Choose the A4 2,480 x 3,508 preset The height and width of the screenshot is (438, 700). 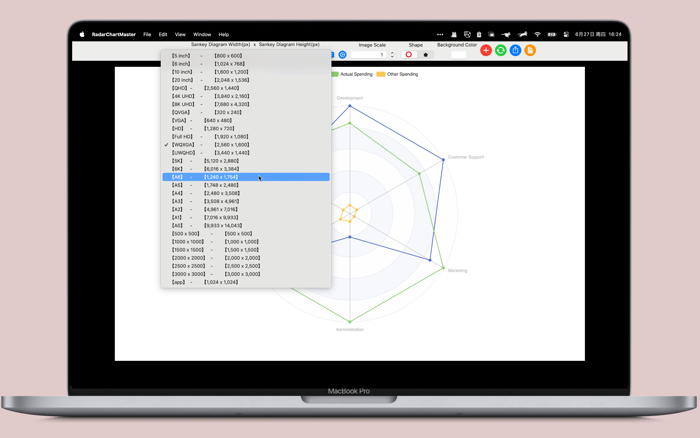(x=246, y=193)
